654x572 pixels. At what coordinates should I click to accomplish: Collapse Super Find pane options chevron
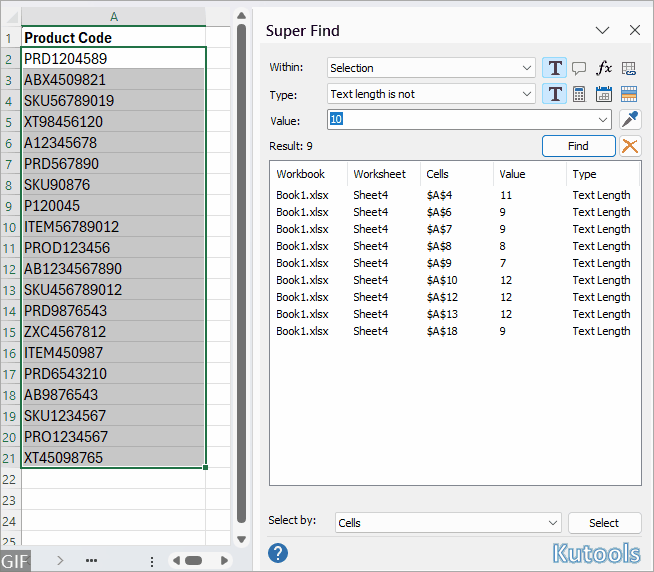(602, 30)
